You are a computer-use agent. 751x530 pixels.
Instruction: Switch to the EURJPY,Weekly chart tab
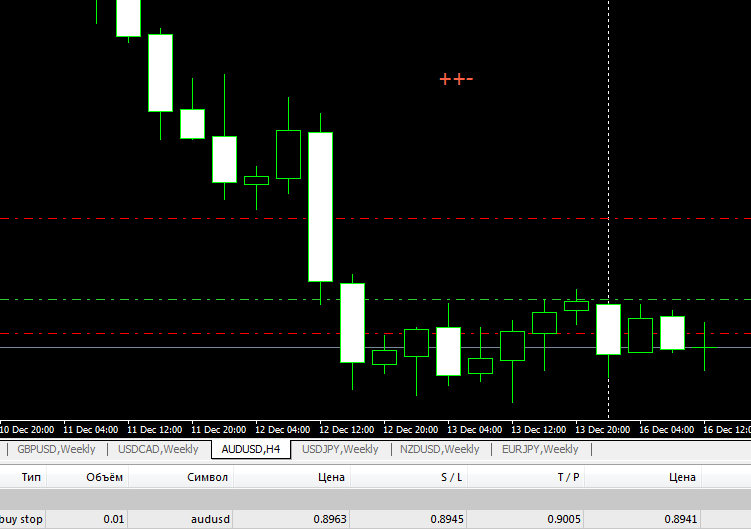pyautogui.click(x=540, y=450)
